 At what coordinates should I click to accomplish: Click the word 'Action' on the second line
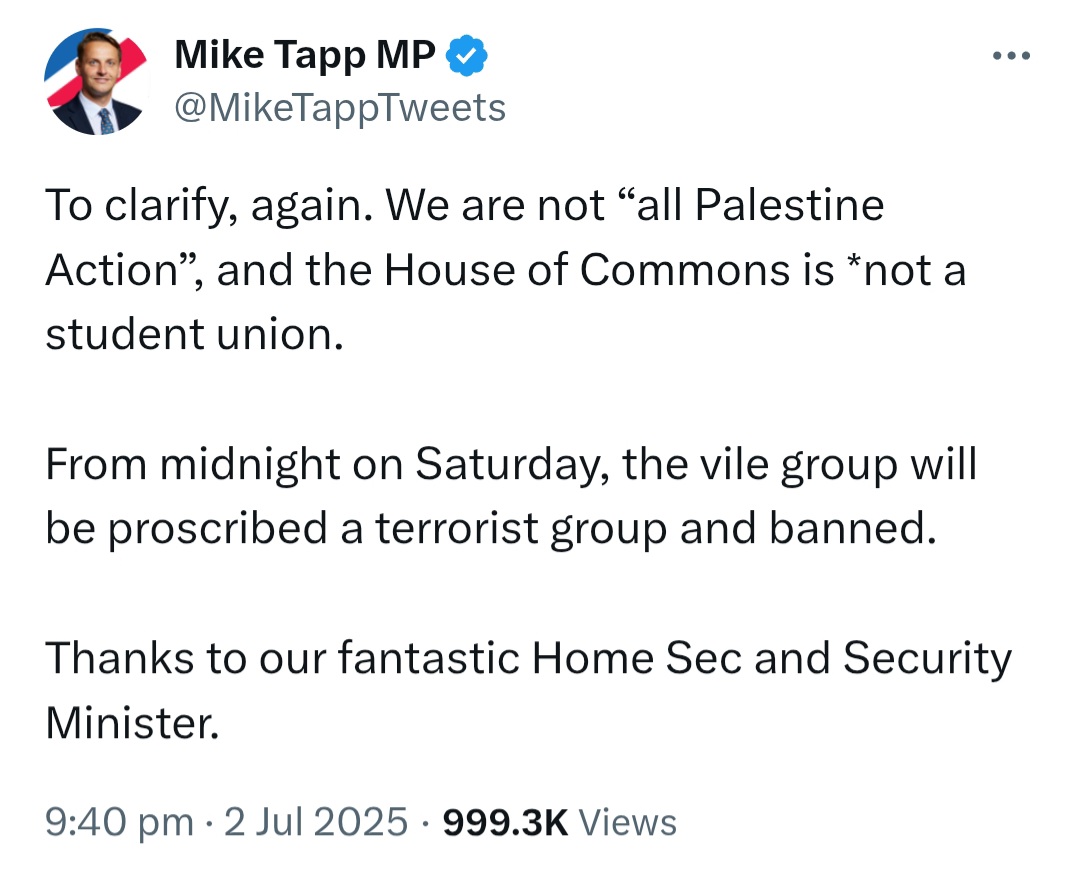(112, 269)
